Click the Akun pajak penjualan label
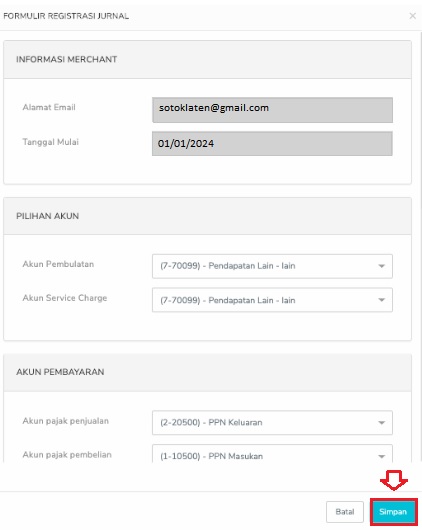This screenshot has height=531, width=422. pyautogui.click(x=65, y=421)
